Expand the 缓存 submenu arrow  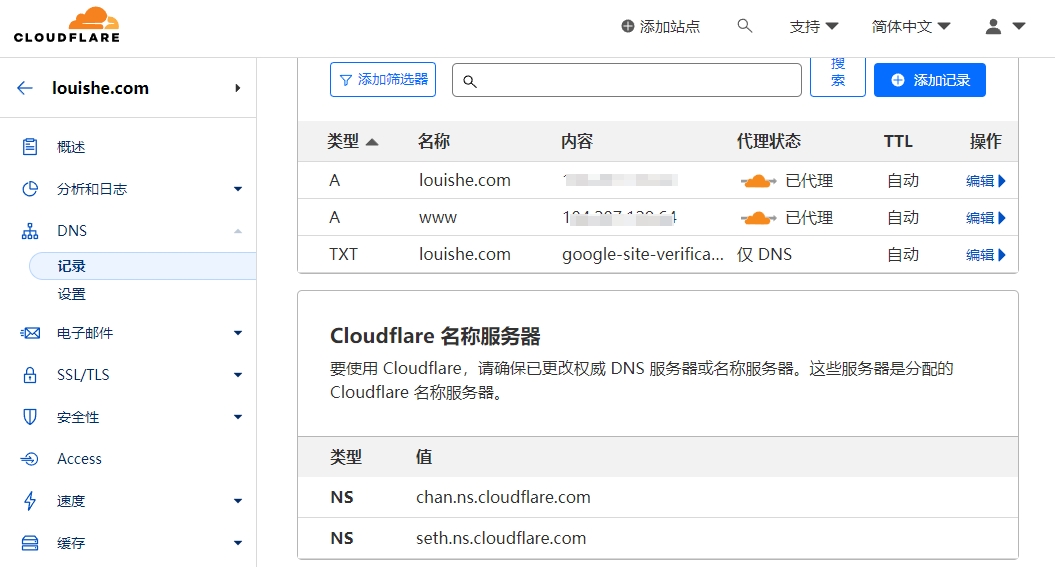click(x=238, y=543)
